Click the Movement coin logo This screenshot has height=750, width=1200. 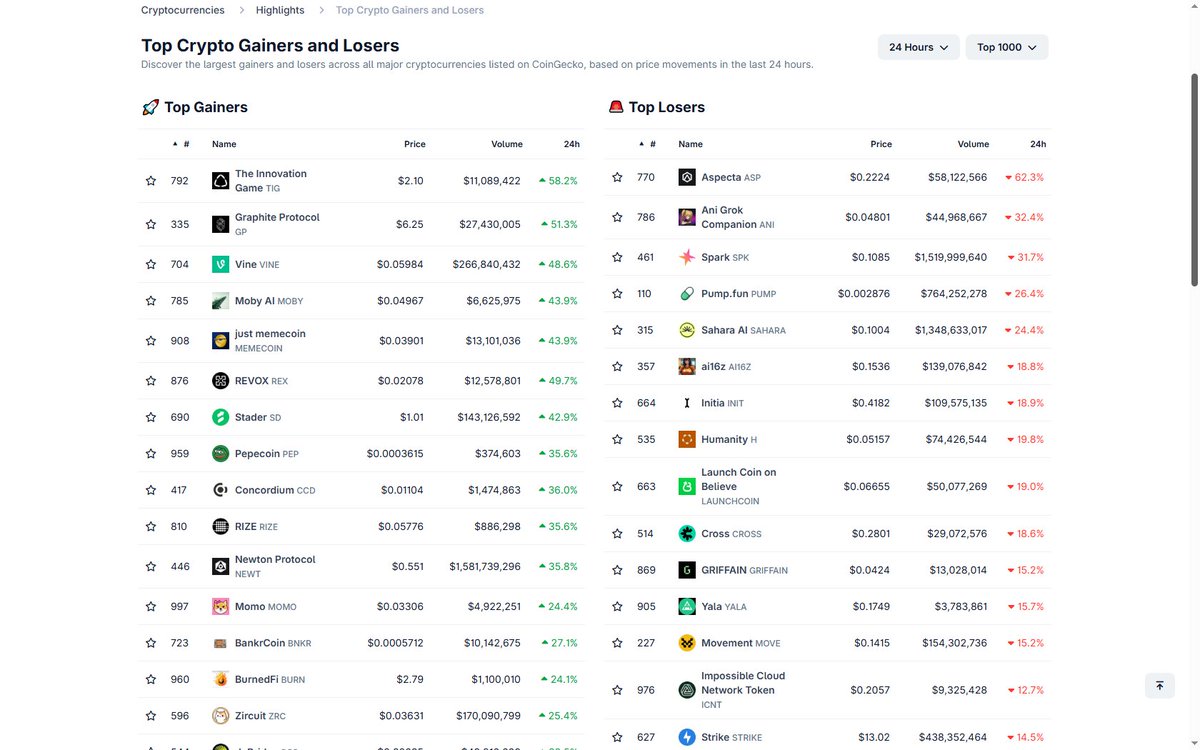tap(687, 643)
